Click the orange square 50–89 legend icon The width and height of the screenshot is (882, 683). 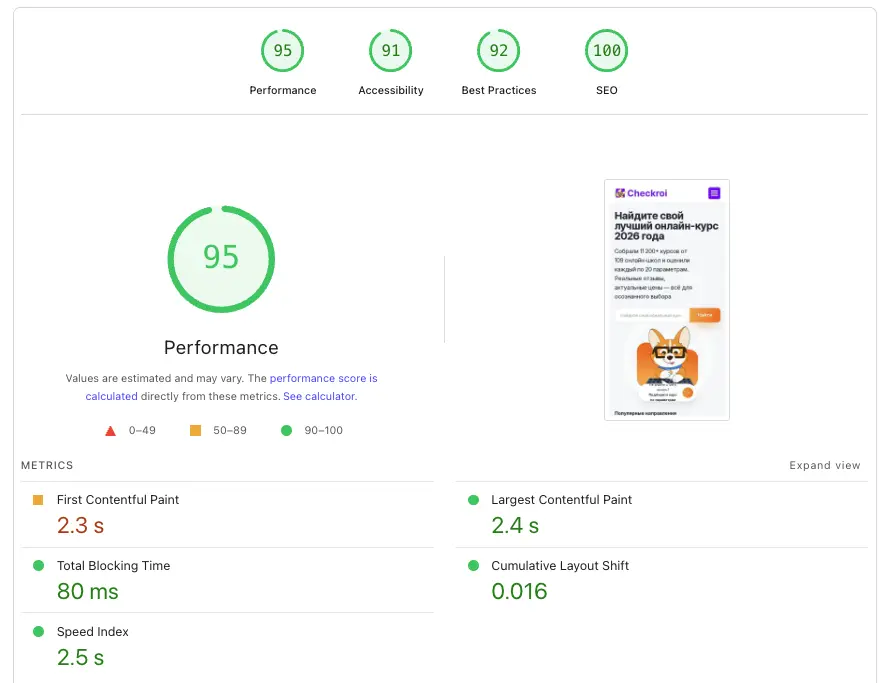(x=195, y=430)
